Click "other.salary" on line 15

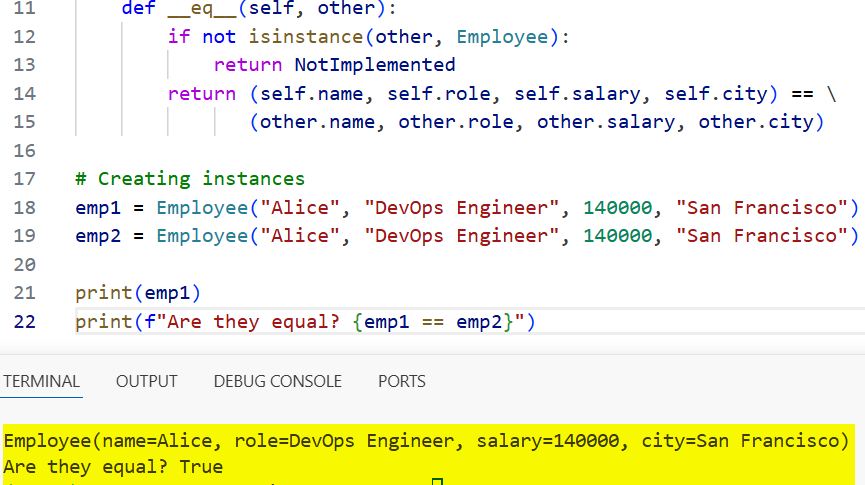(606, 122)
